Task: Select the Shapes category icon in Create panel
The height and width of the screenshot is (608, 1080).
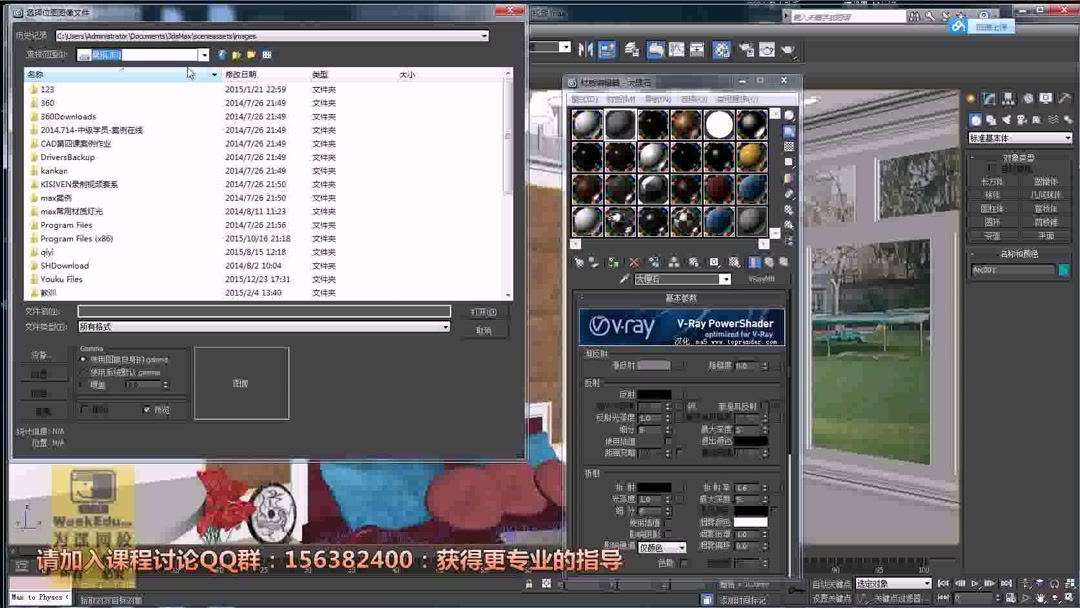Action: pos(990,120)
